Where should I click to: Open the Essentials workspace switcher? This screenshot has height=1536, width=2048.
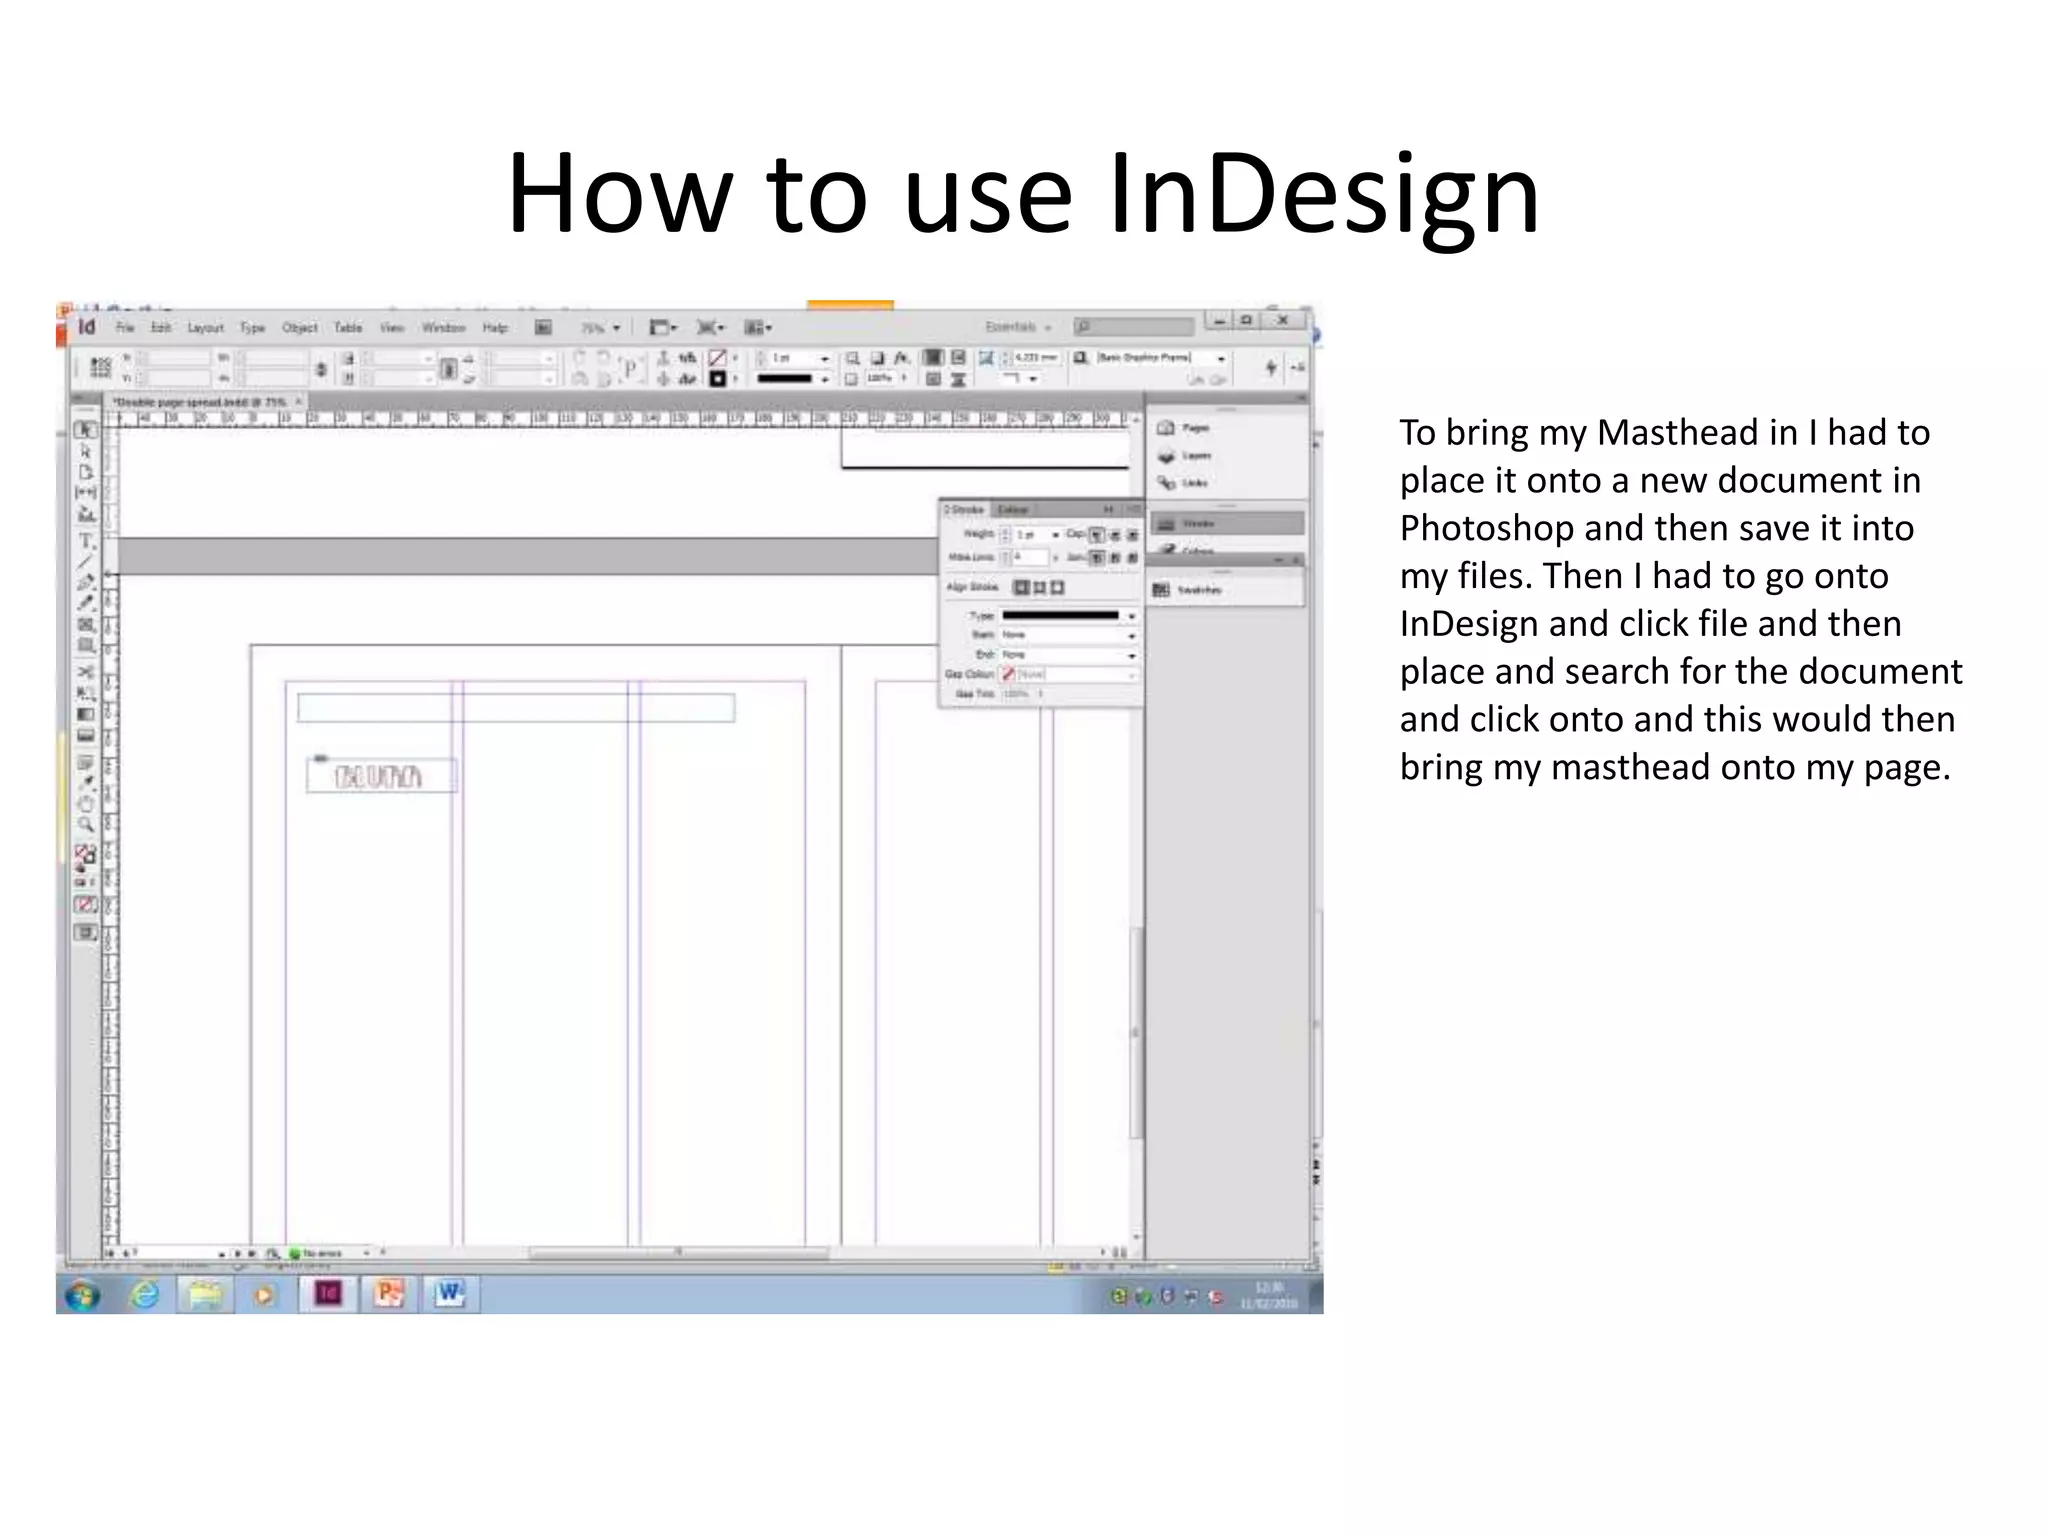[x=1018, y=327]
